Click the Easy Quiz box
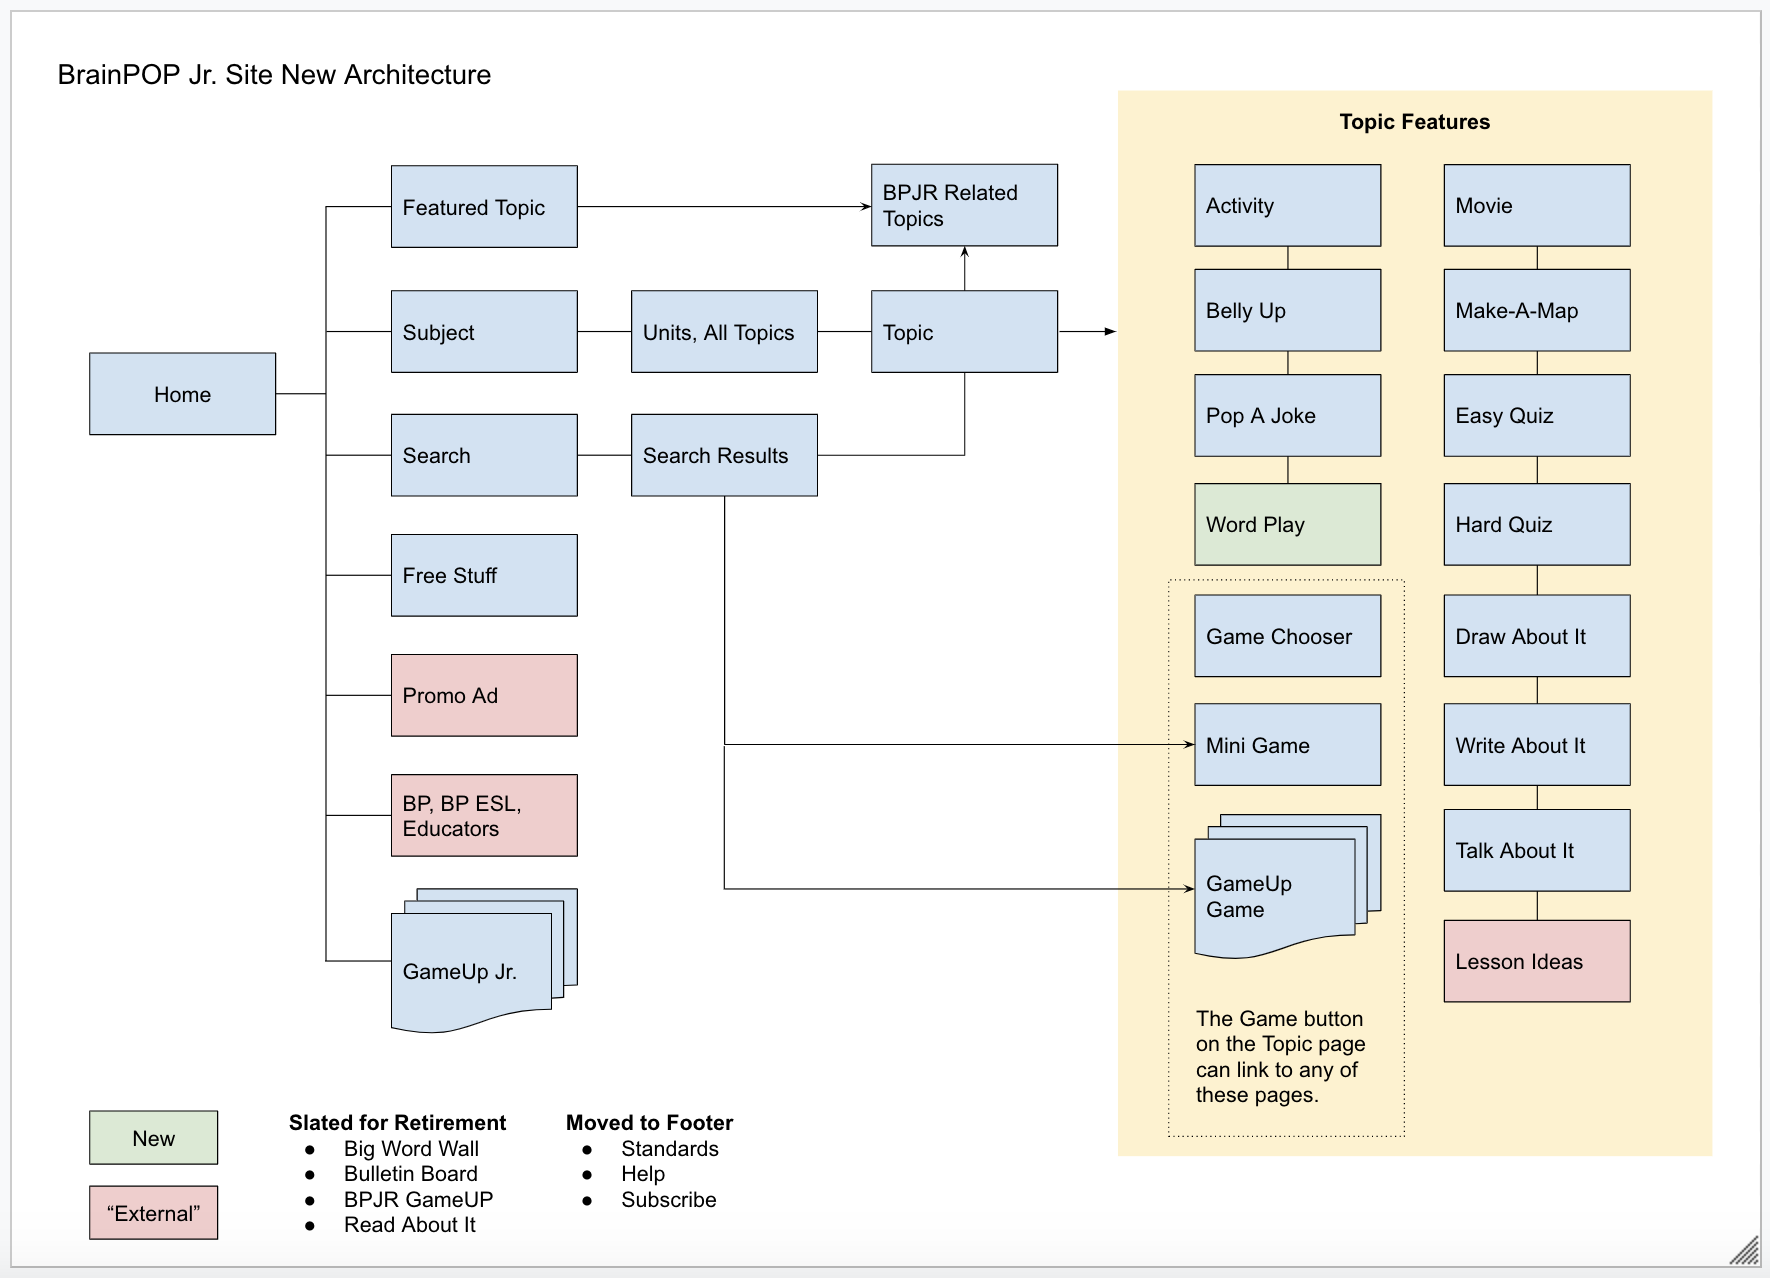Image resolution: width=1770 pixels, height=1278 pixels. click(x=1537, y=415)
